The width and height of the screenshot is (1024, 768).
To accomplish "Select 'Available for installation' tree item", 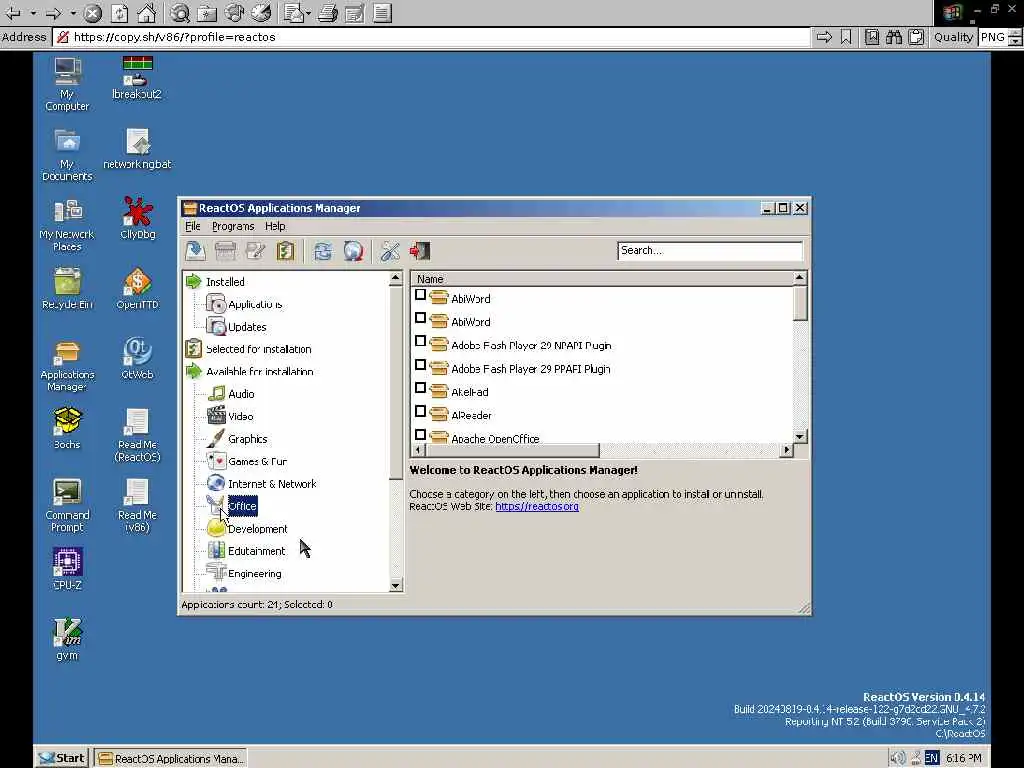I will [x=259, y=372].
